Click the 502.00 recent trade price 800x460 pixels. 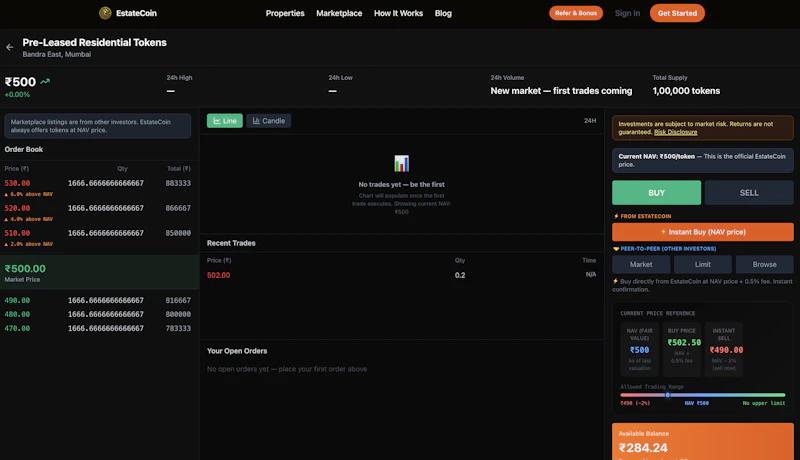(x=218, y=275)
